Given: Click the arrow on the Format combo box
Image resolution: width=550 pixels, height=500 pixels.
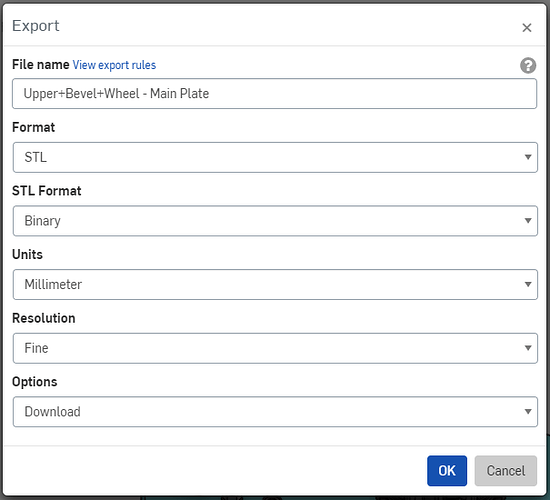Looking at the screenshot, I should pos(528,157).
